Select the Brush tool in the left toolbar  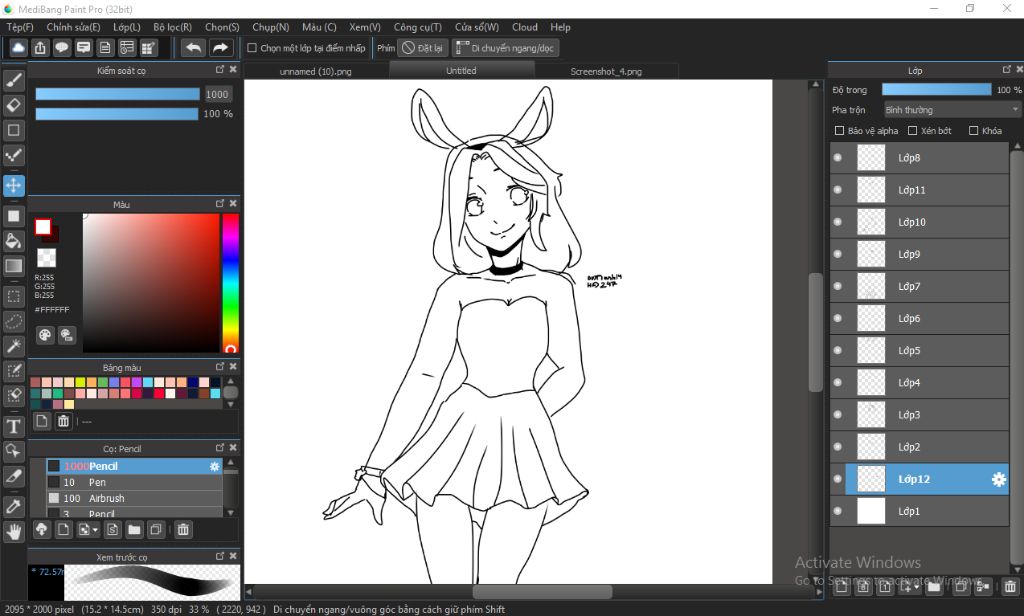point(14,80)
